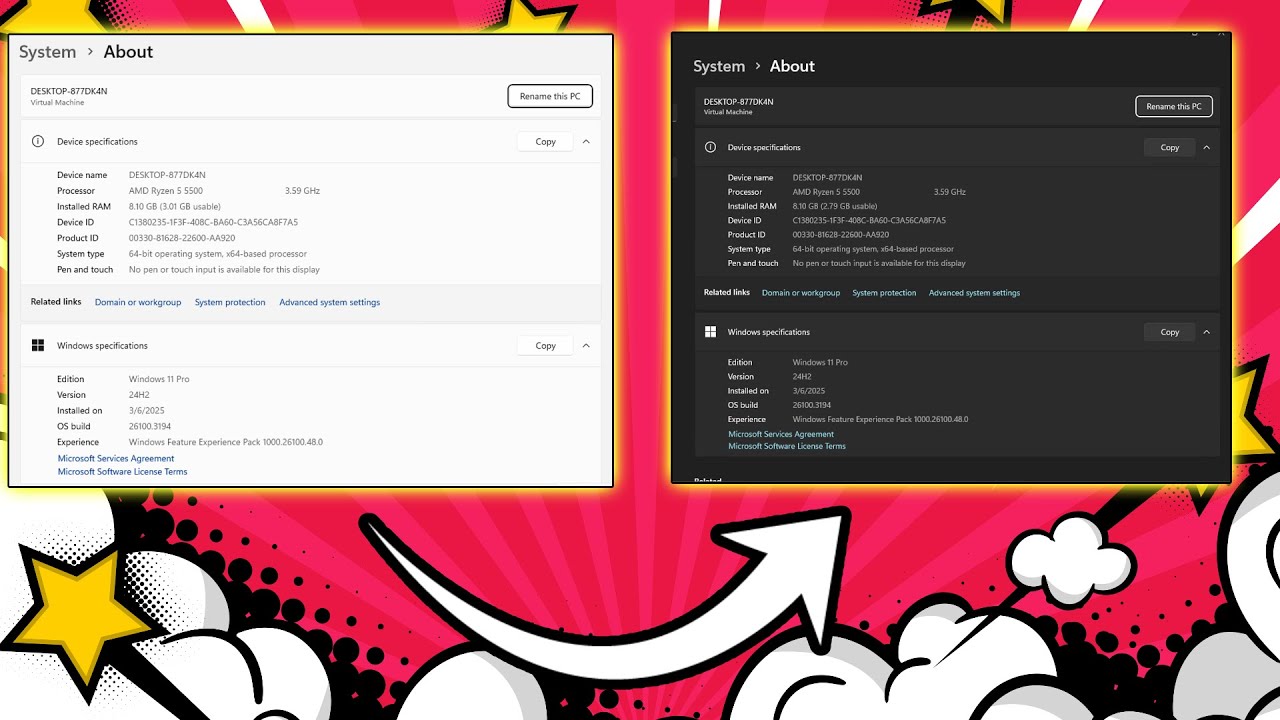Click 3.59 GHz processor speed, light window
1280x720 pixels.
302,191
